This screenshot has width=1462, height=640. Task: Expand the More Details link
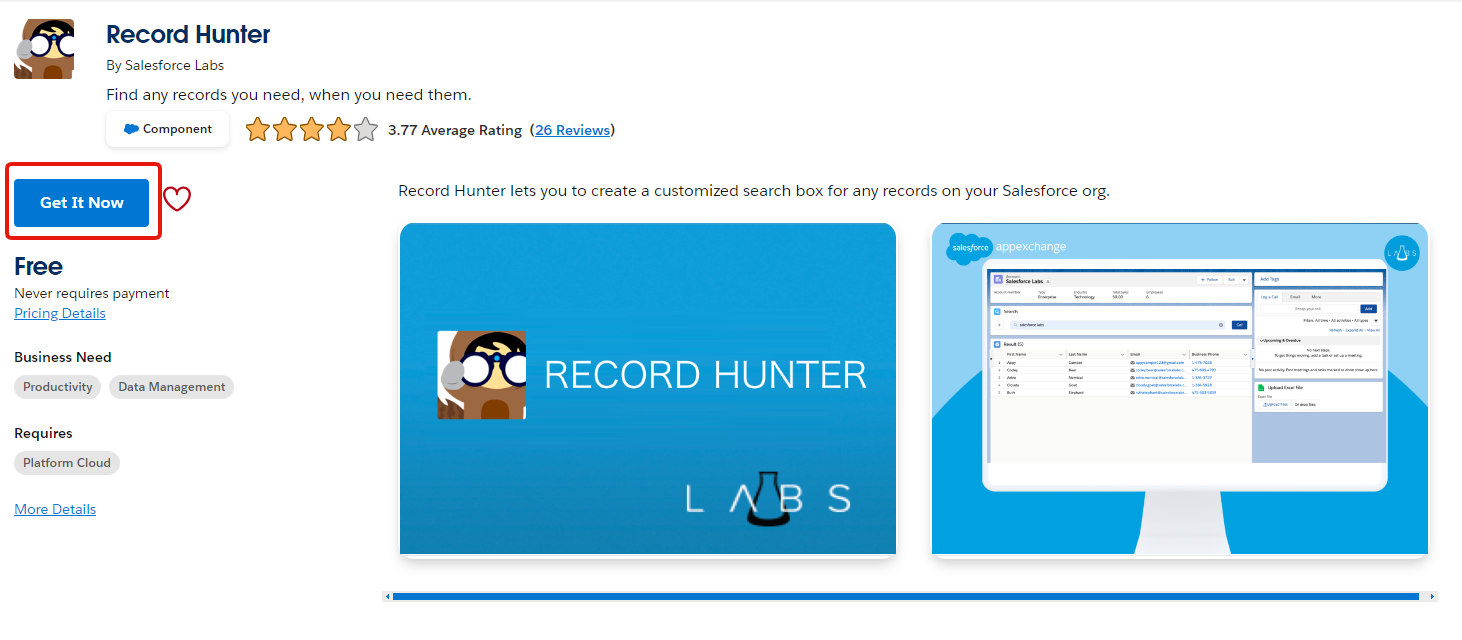[x=55, y=509]
